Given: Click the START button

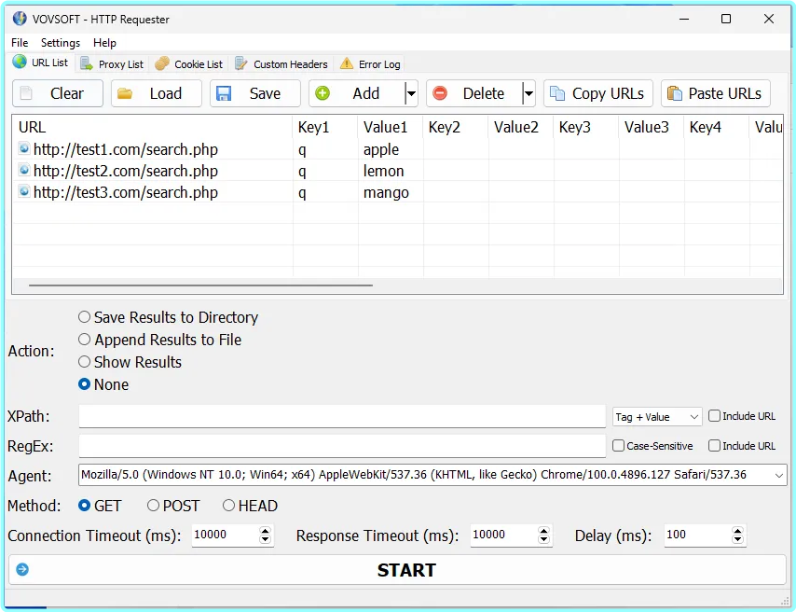Looking at the screenshot, I should pos(397,569).
